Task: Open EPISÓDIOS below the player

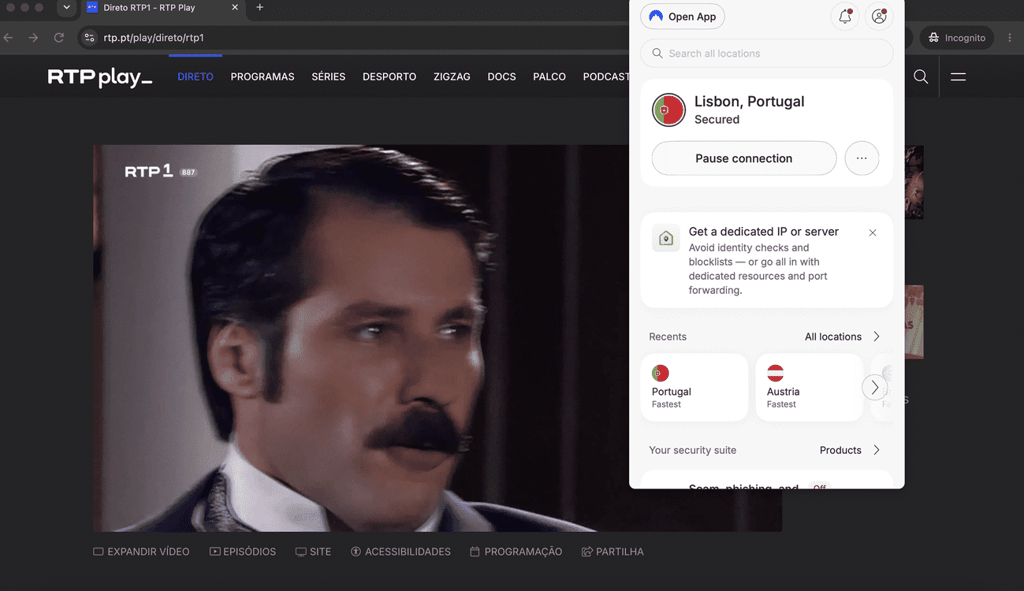Action: point(243,552)
